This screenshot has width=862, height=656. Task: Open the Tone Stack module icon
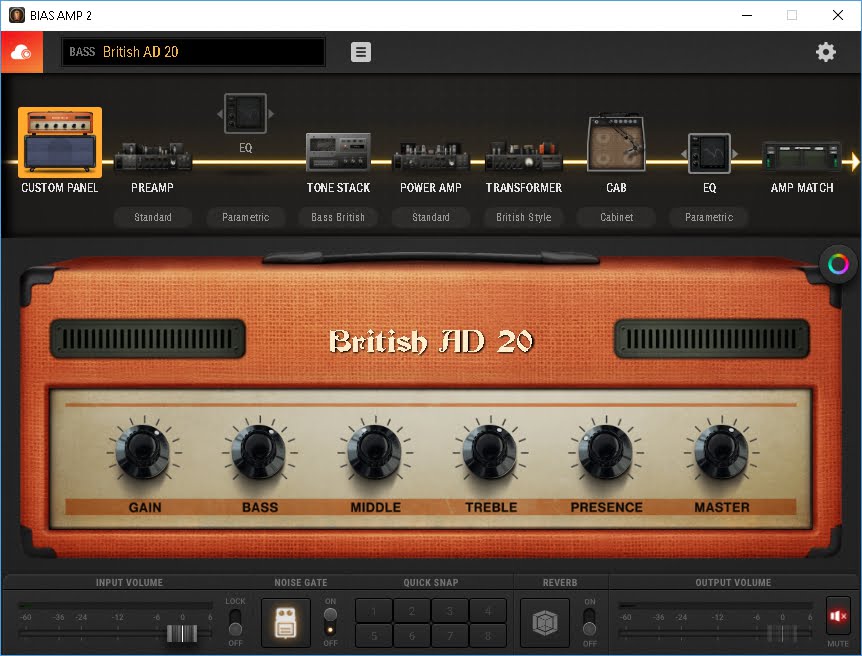point(338,152)
